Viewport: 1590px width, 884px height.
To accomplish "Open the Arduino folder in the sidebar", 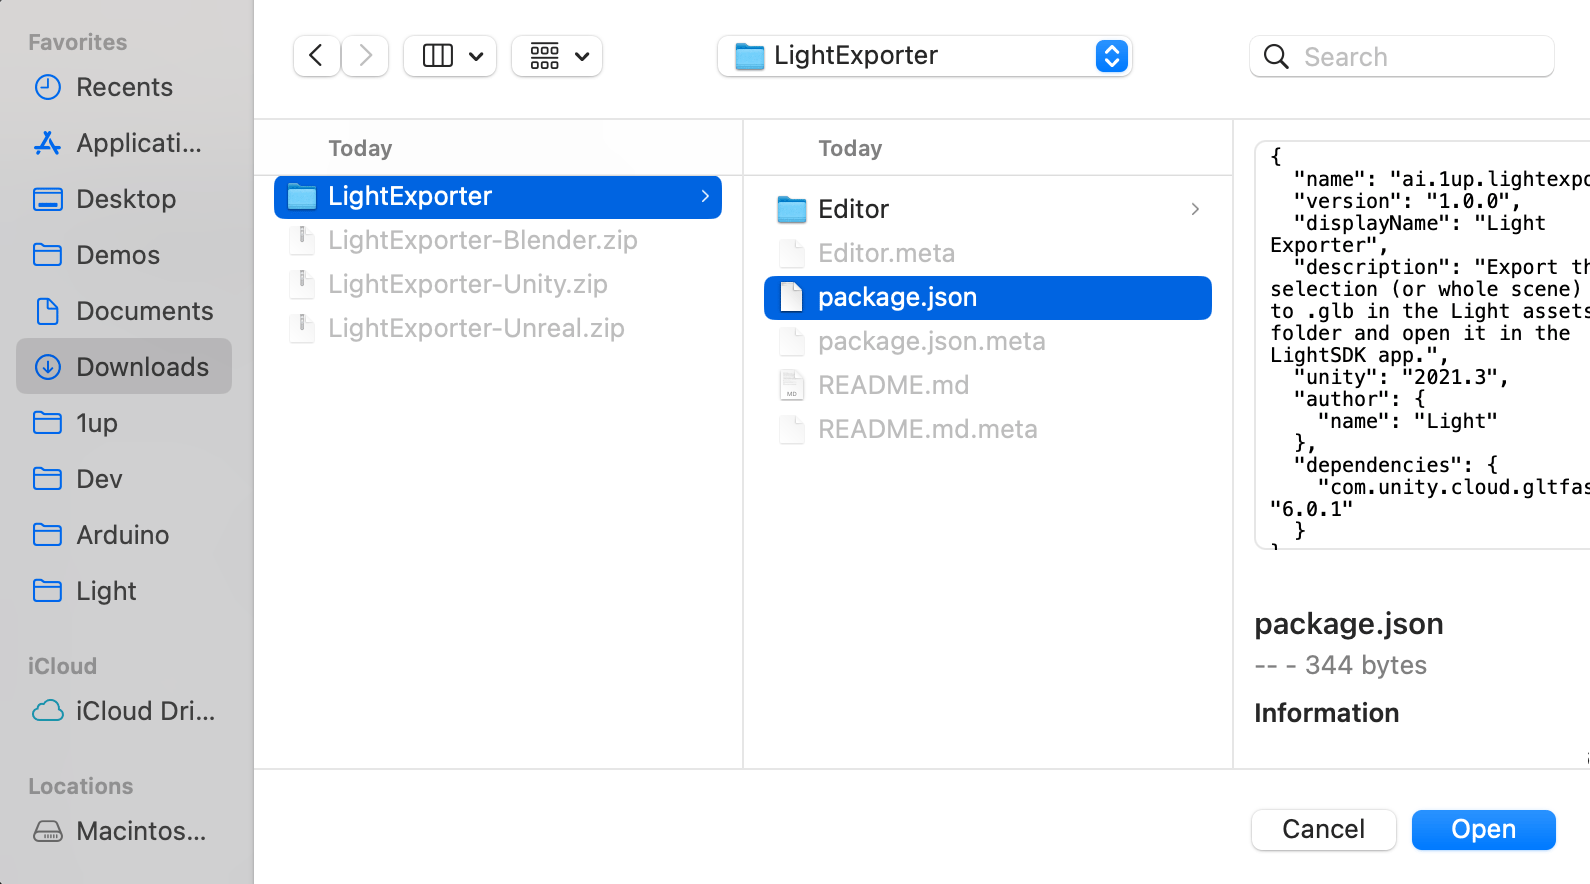I will pos(124,535).
